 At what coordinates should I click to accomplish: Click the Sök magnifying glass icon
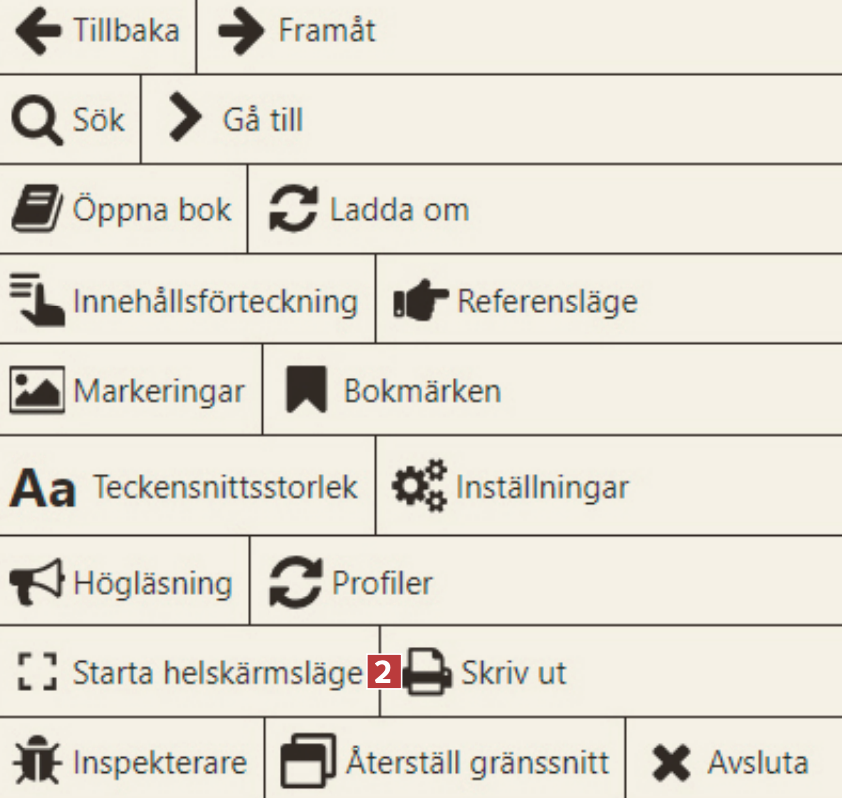36,121
